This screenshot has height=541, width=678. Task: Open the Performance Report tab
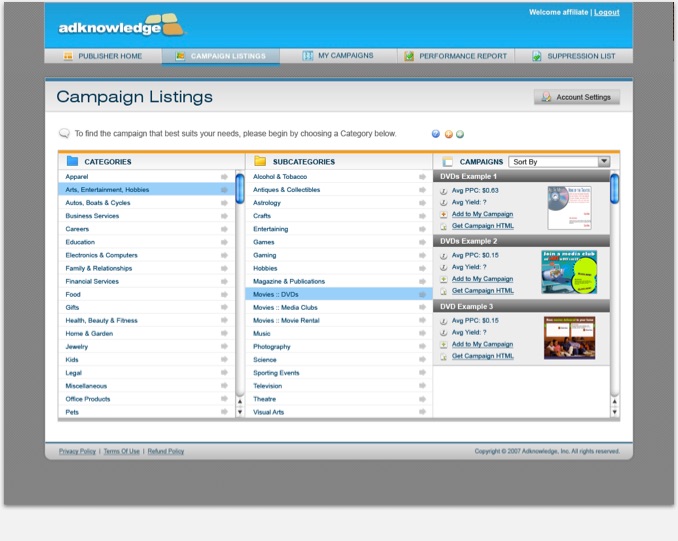[x=456, y=56]
